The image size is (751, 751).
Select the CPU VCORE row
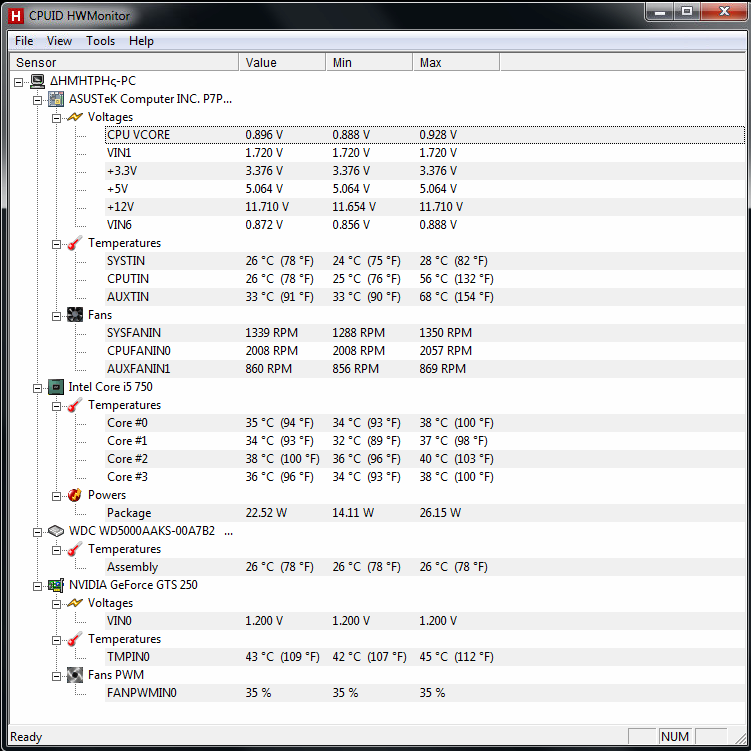[425, 135]
